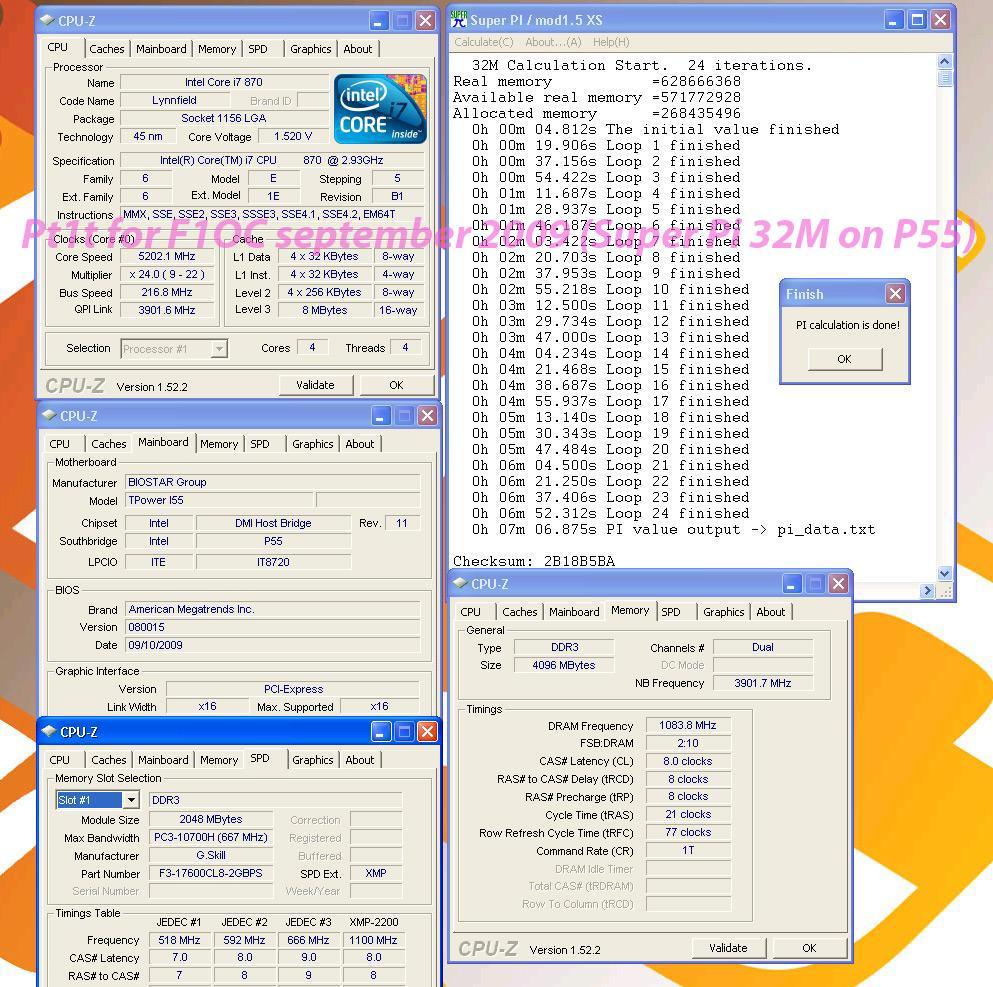Click the NB Frequency value 3901.7 MHz
Screen dimensions: 993x987
763,683
